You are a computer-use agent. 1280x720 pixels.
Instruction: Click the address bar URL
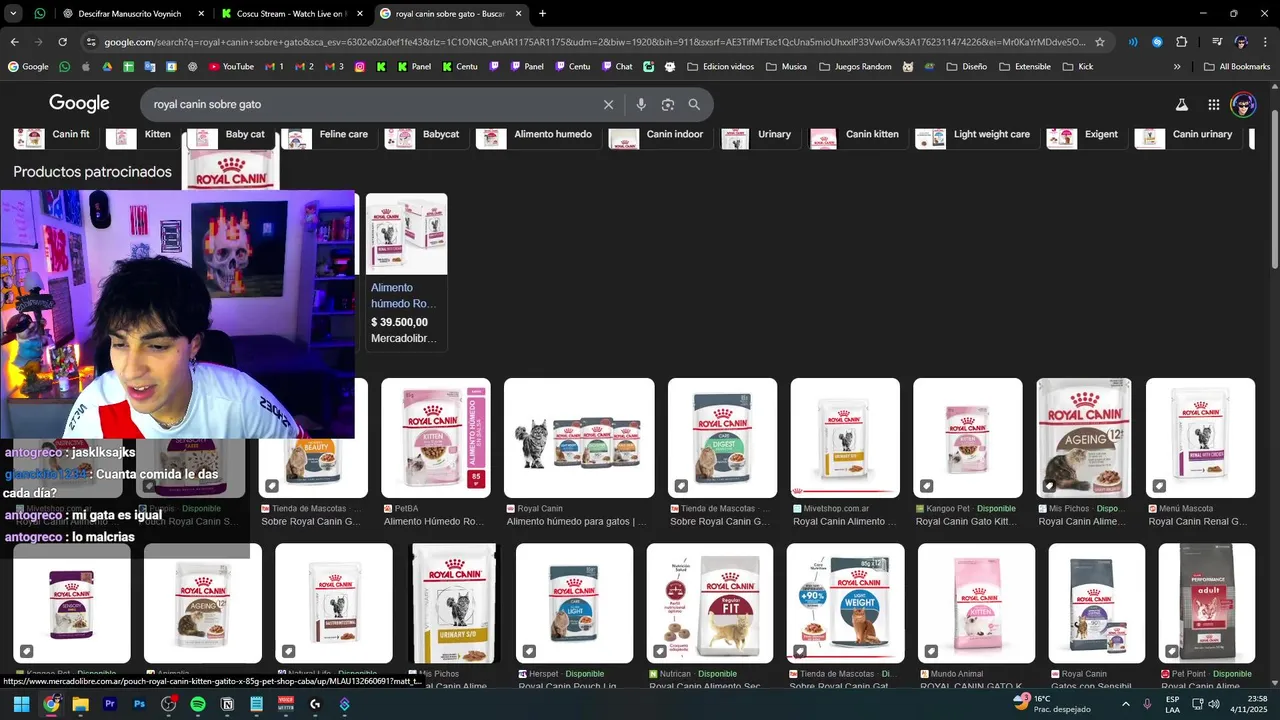click(594, 42)
